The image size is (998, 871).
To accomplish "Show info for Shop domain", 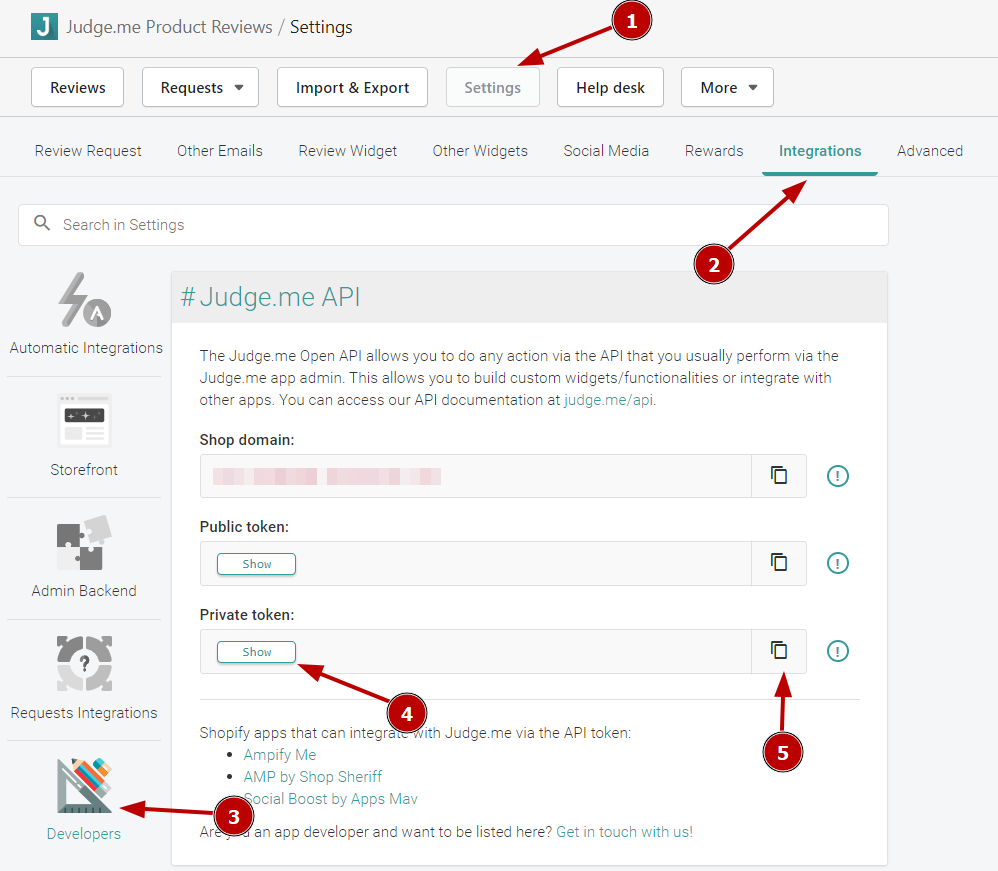I will [x=838, y=476].
